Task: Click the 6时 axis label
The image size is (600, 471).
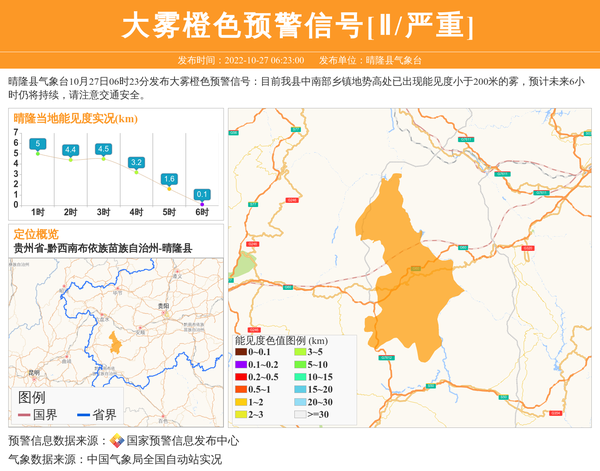Action: 202,212
